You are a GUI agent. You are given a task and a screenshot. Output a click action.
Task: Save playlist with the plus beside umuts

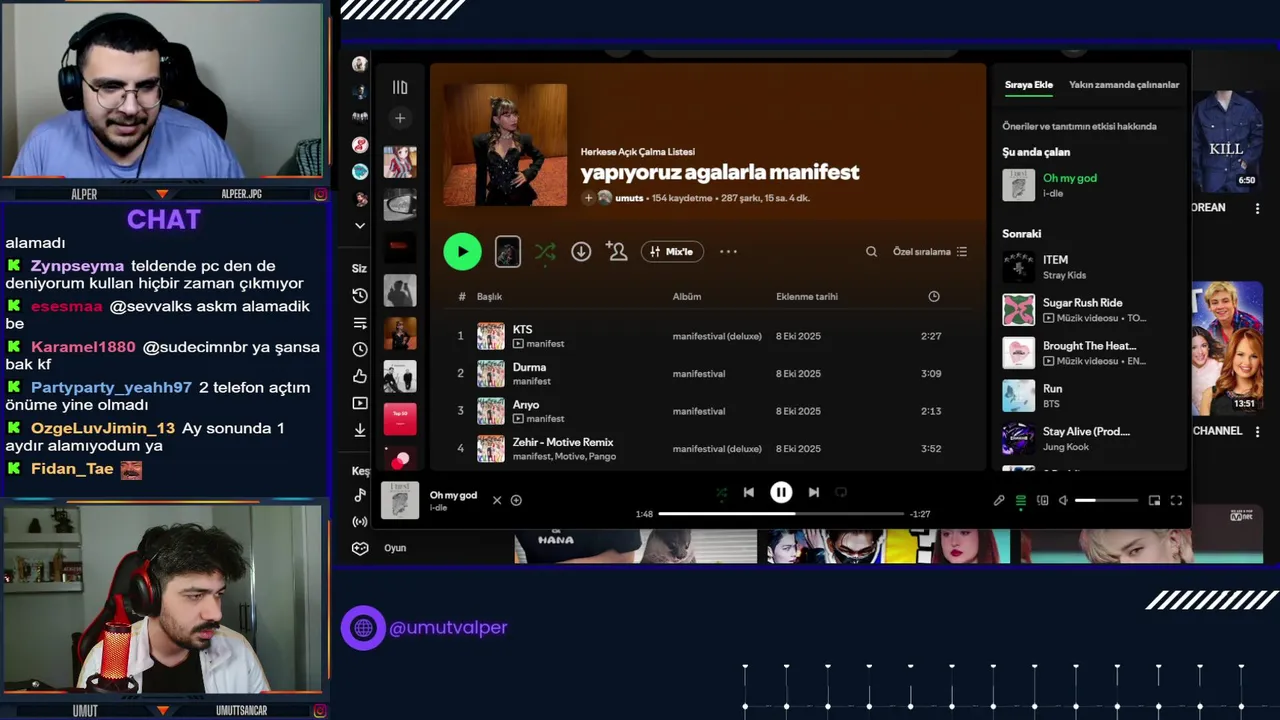click(588, 198)
